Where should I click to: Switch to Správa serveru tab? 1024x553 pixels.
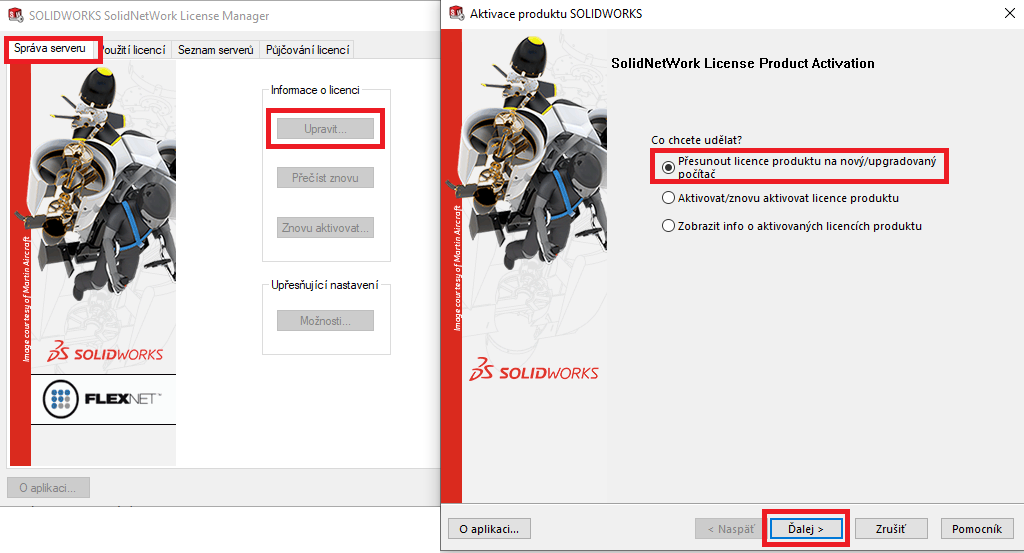50,49
